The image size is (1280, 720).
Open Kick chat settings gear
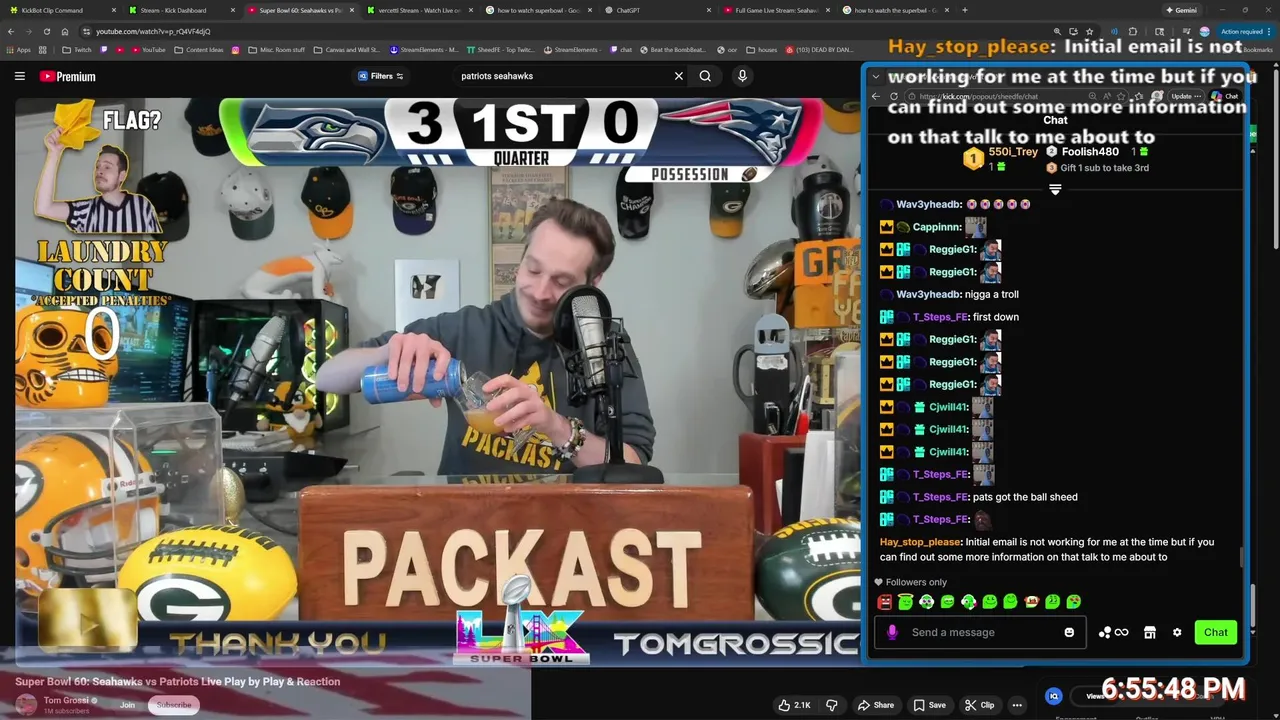[x=1177, y=632]
